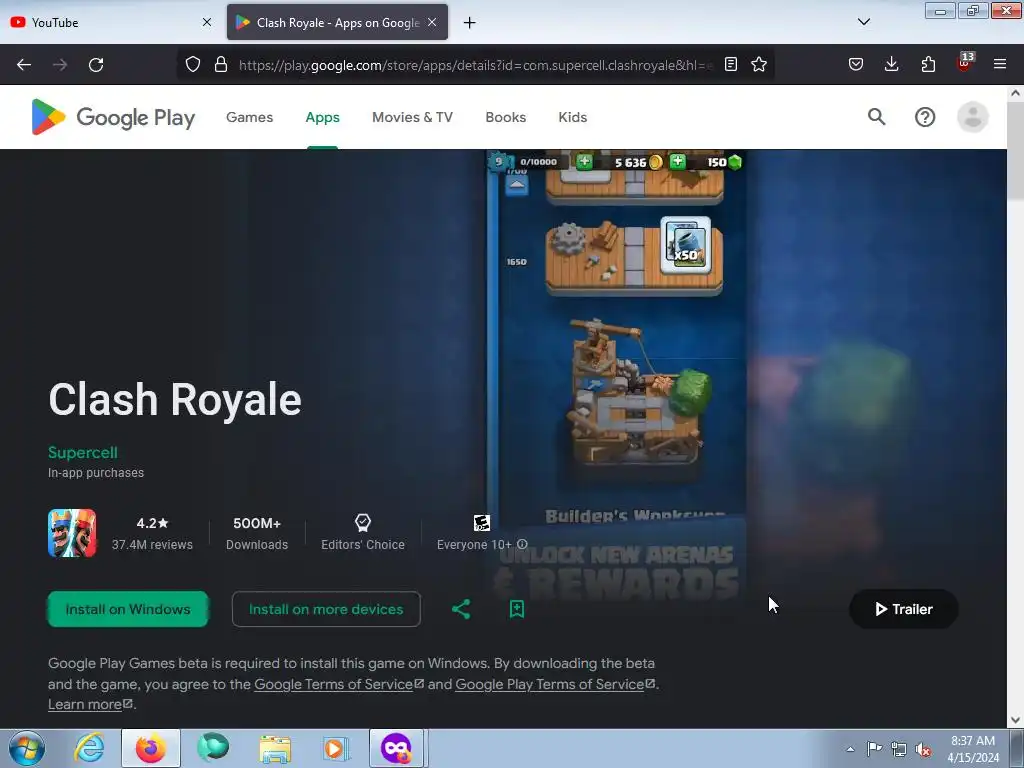Open Windows Explorer folder from taskbar
Image resolution: width=1024 pixels, height=768 pixels.
275,748
